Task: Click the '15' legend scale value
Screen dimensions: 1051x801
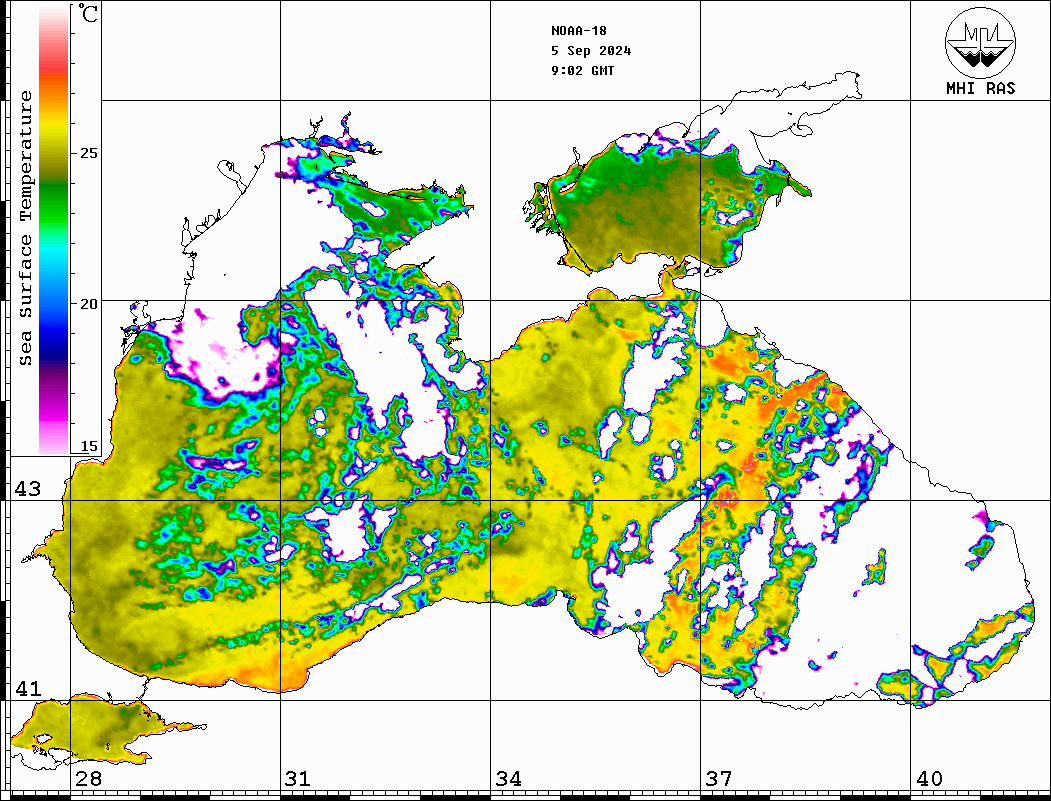Action: [x=88, y=446]
